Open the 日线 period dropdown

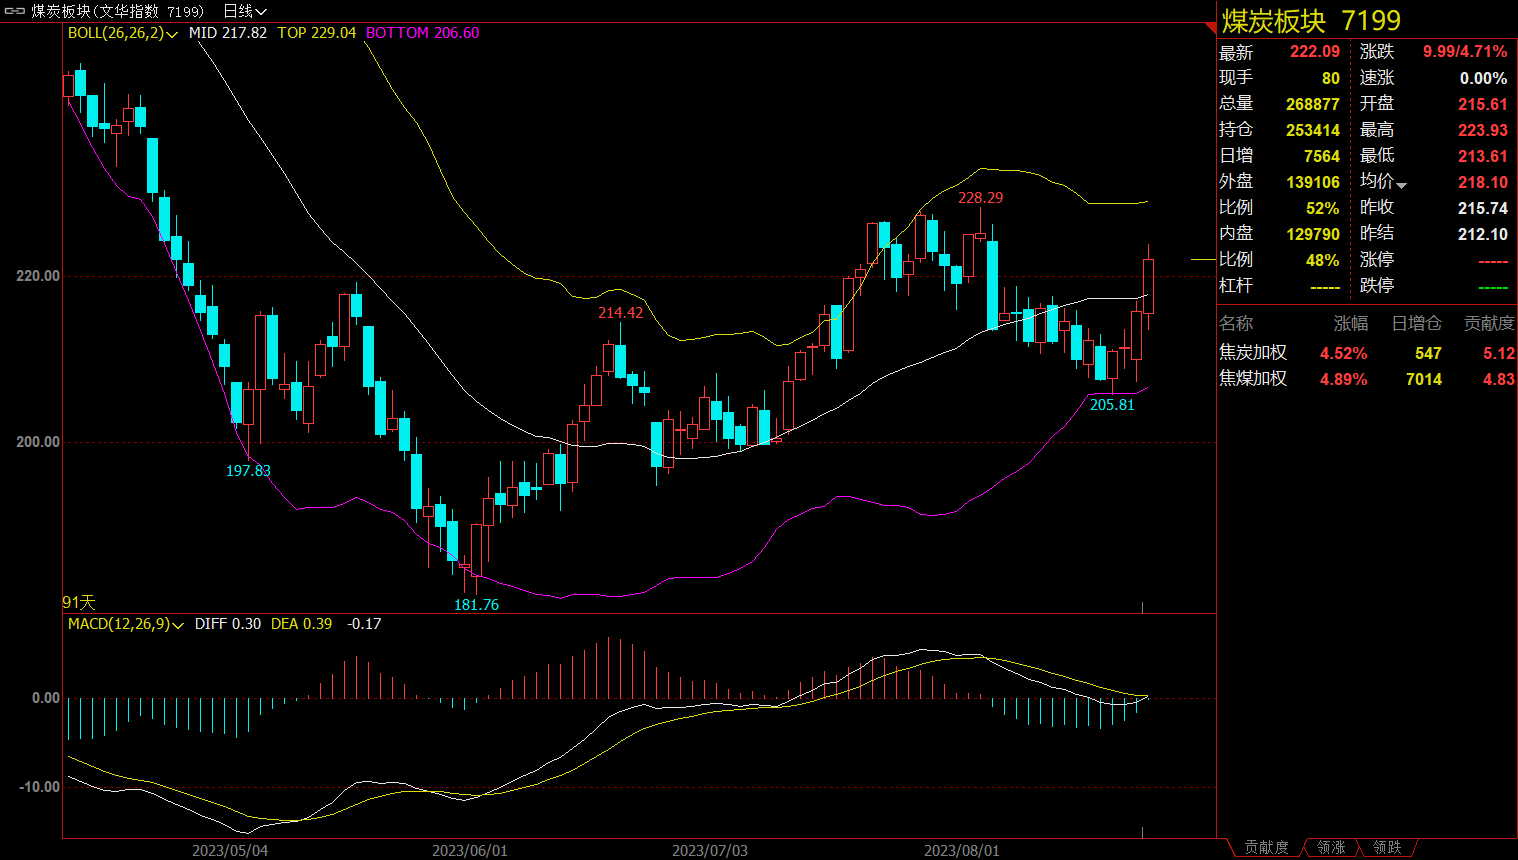click(244, 11)
